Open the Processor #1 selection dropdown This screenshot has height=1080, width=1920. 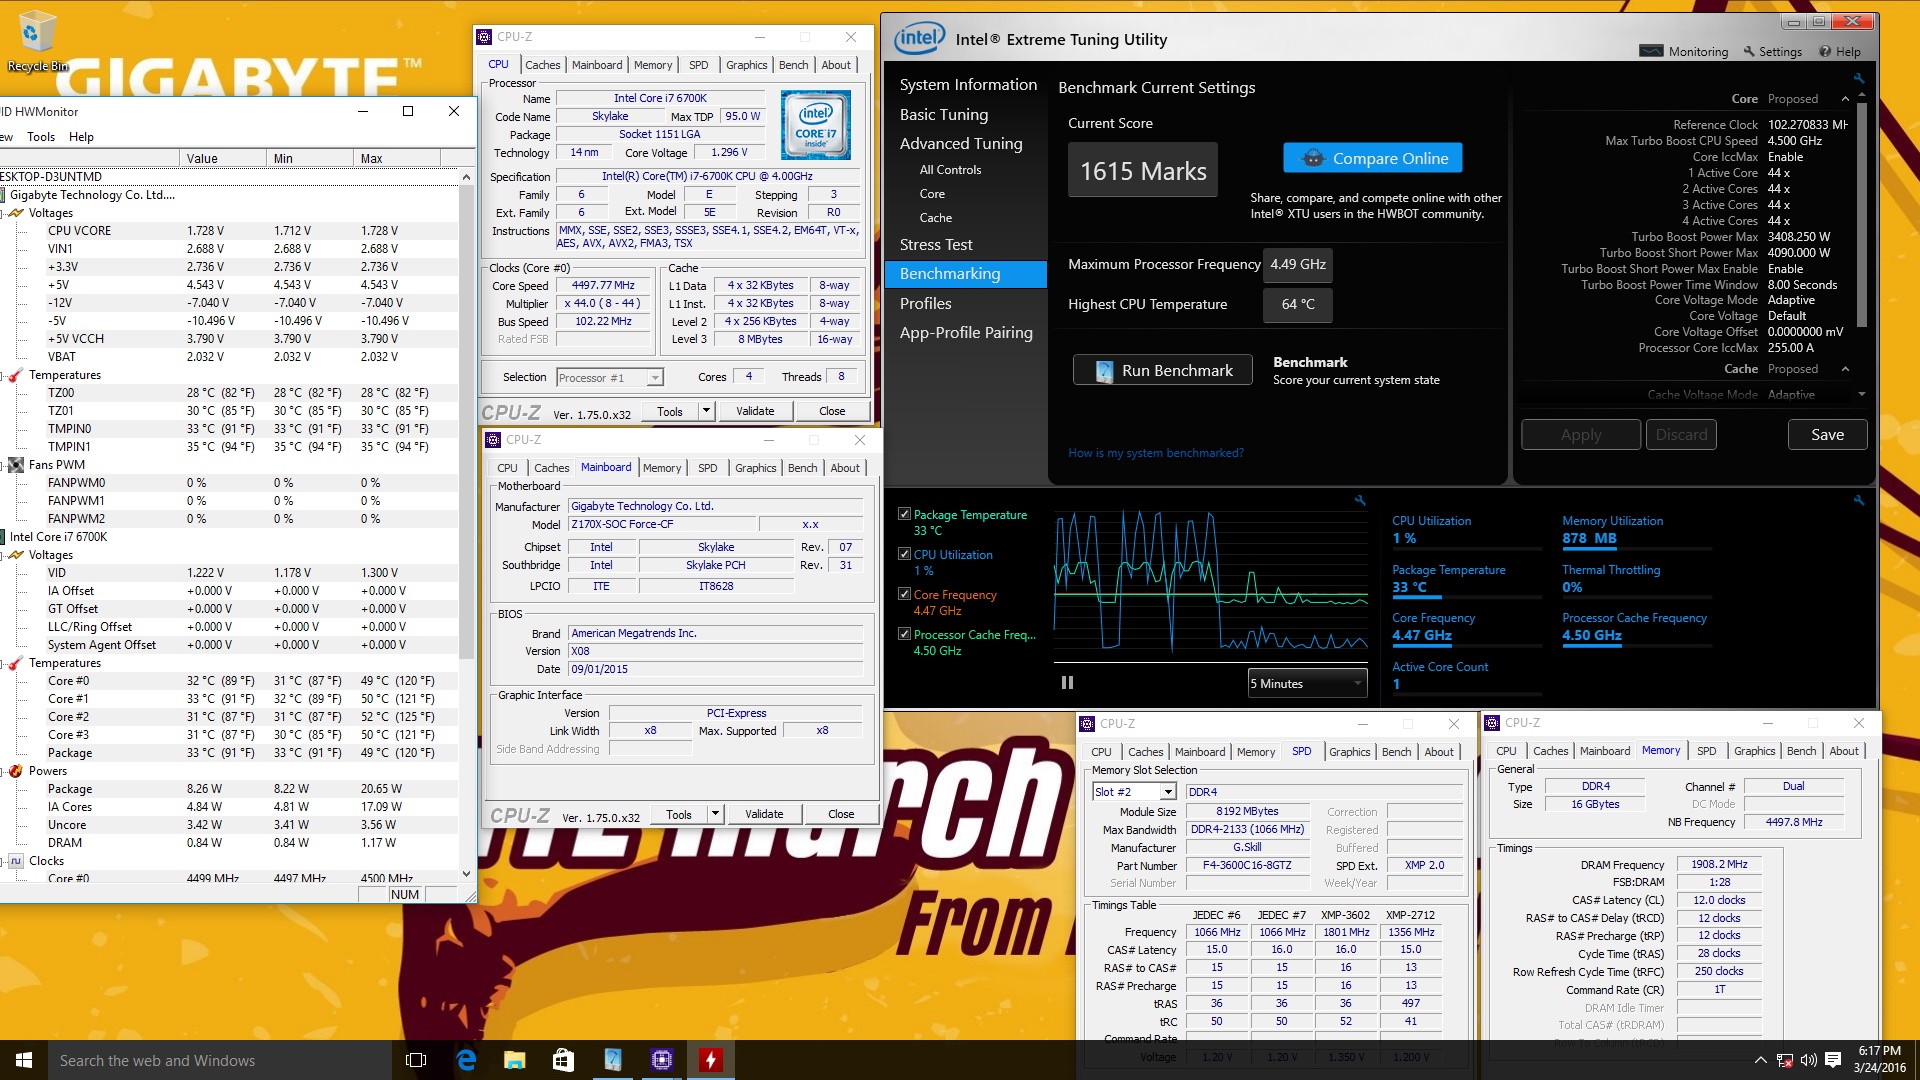[610, 378]
